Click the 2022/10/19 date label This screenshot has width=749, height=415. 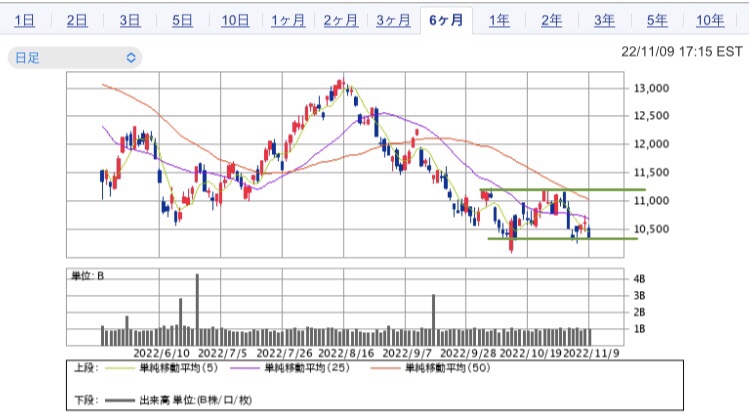[530, 353]
